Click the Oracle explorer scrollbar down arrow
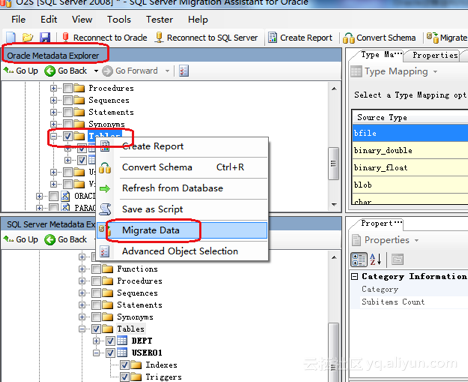468x382 pixels. (334, 204)
